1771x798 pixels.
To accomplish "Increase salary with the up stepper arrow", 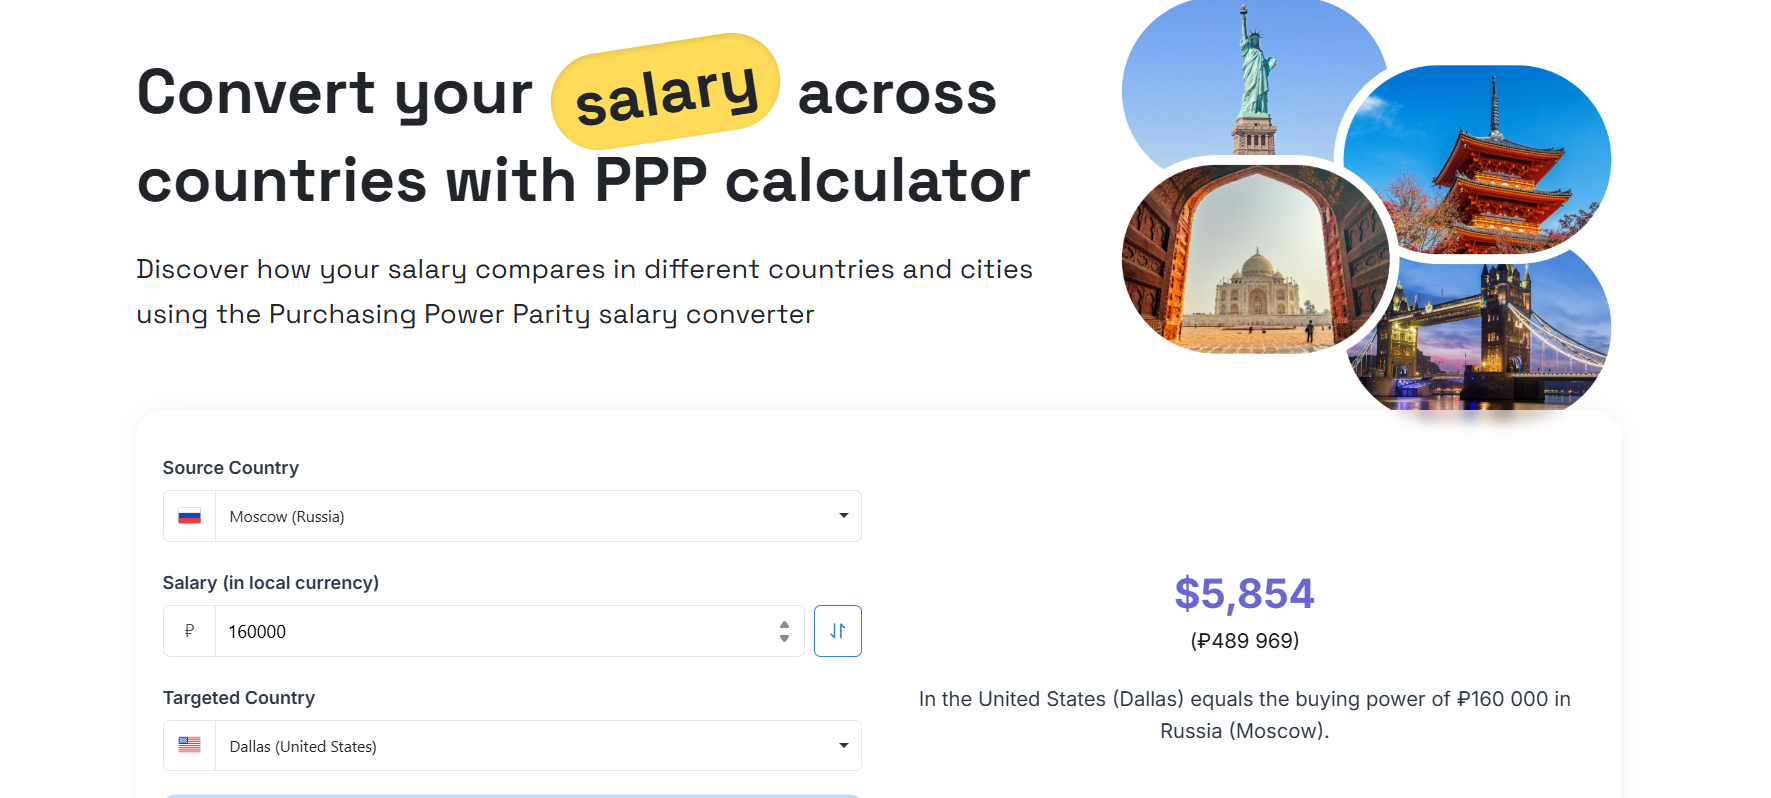I will coord(784,624).
